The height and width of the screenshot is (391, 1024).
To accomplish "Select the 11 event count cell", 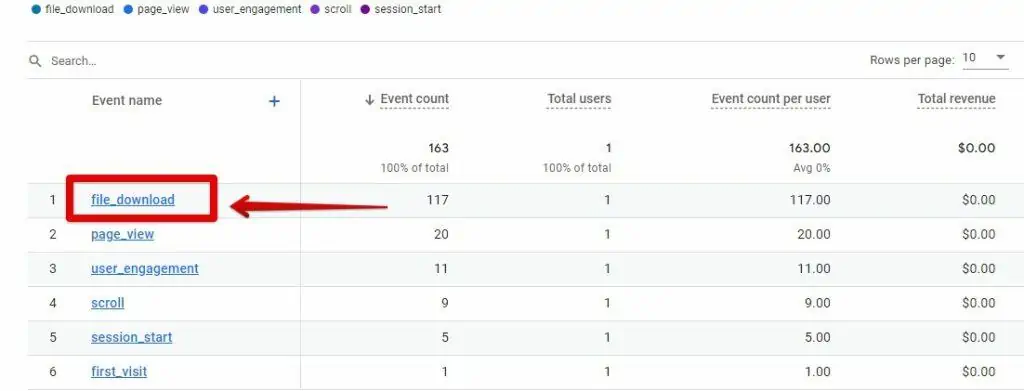I will tap(441, 269).
